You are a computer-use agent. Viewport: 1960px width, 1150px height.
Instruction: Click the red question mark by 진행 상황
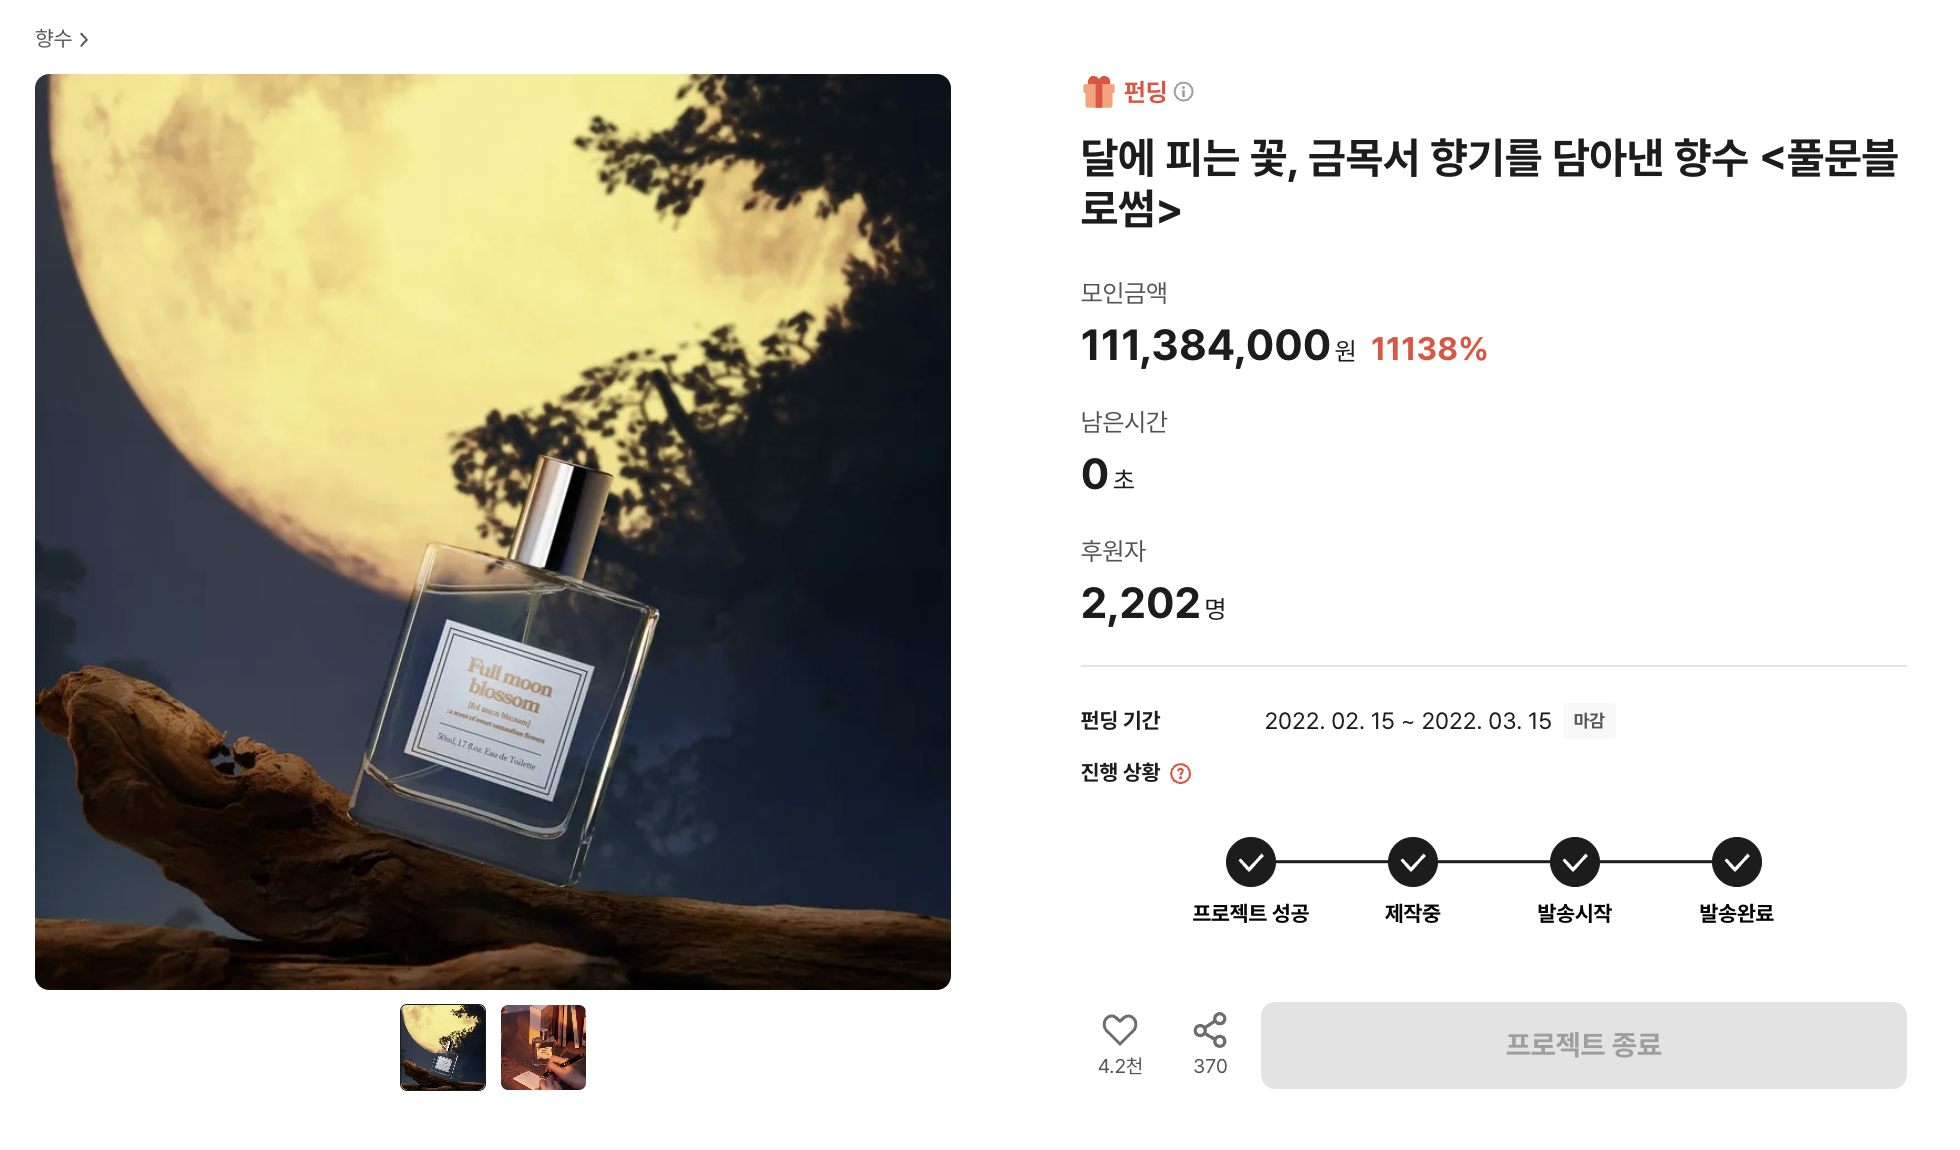point(1181,773)
